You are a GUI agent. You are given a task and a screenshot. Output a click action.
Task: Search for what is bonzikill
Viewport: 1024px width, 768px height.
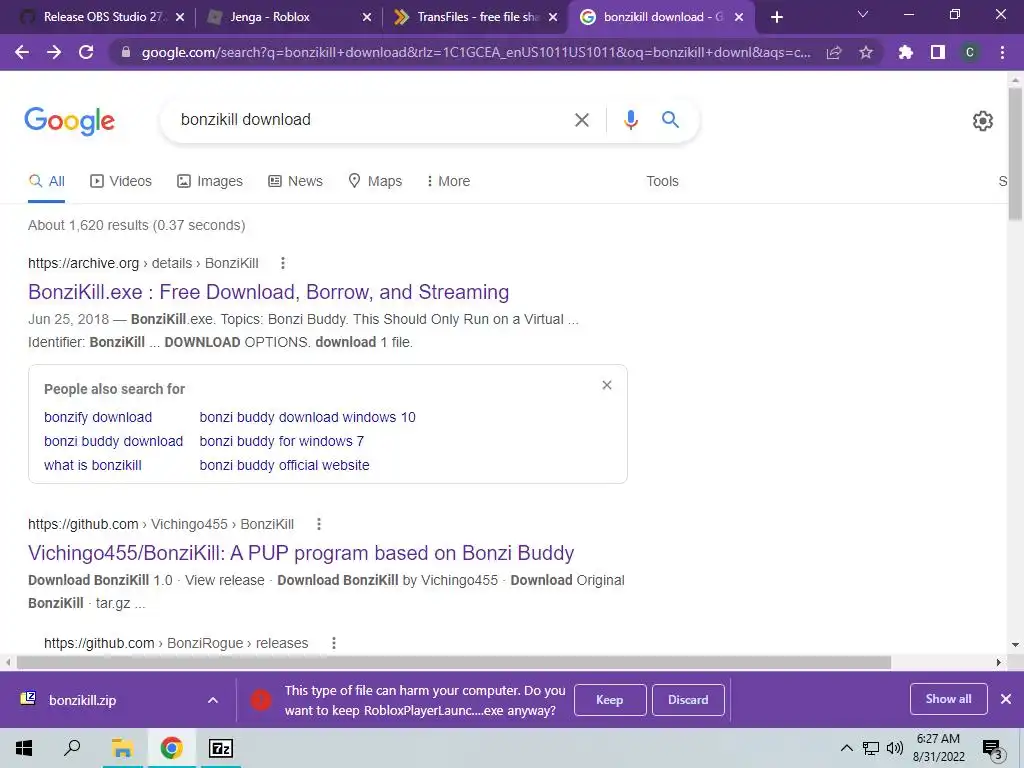[93, 465]
